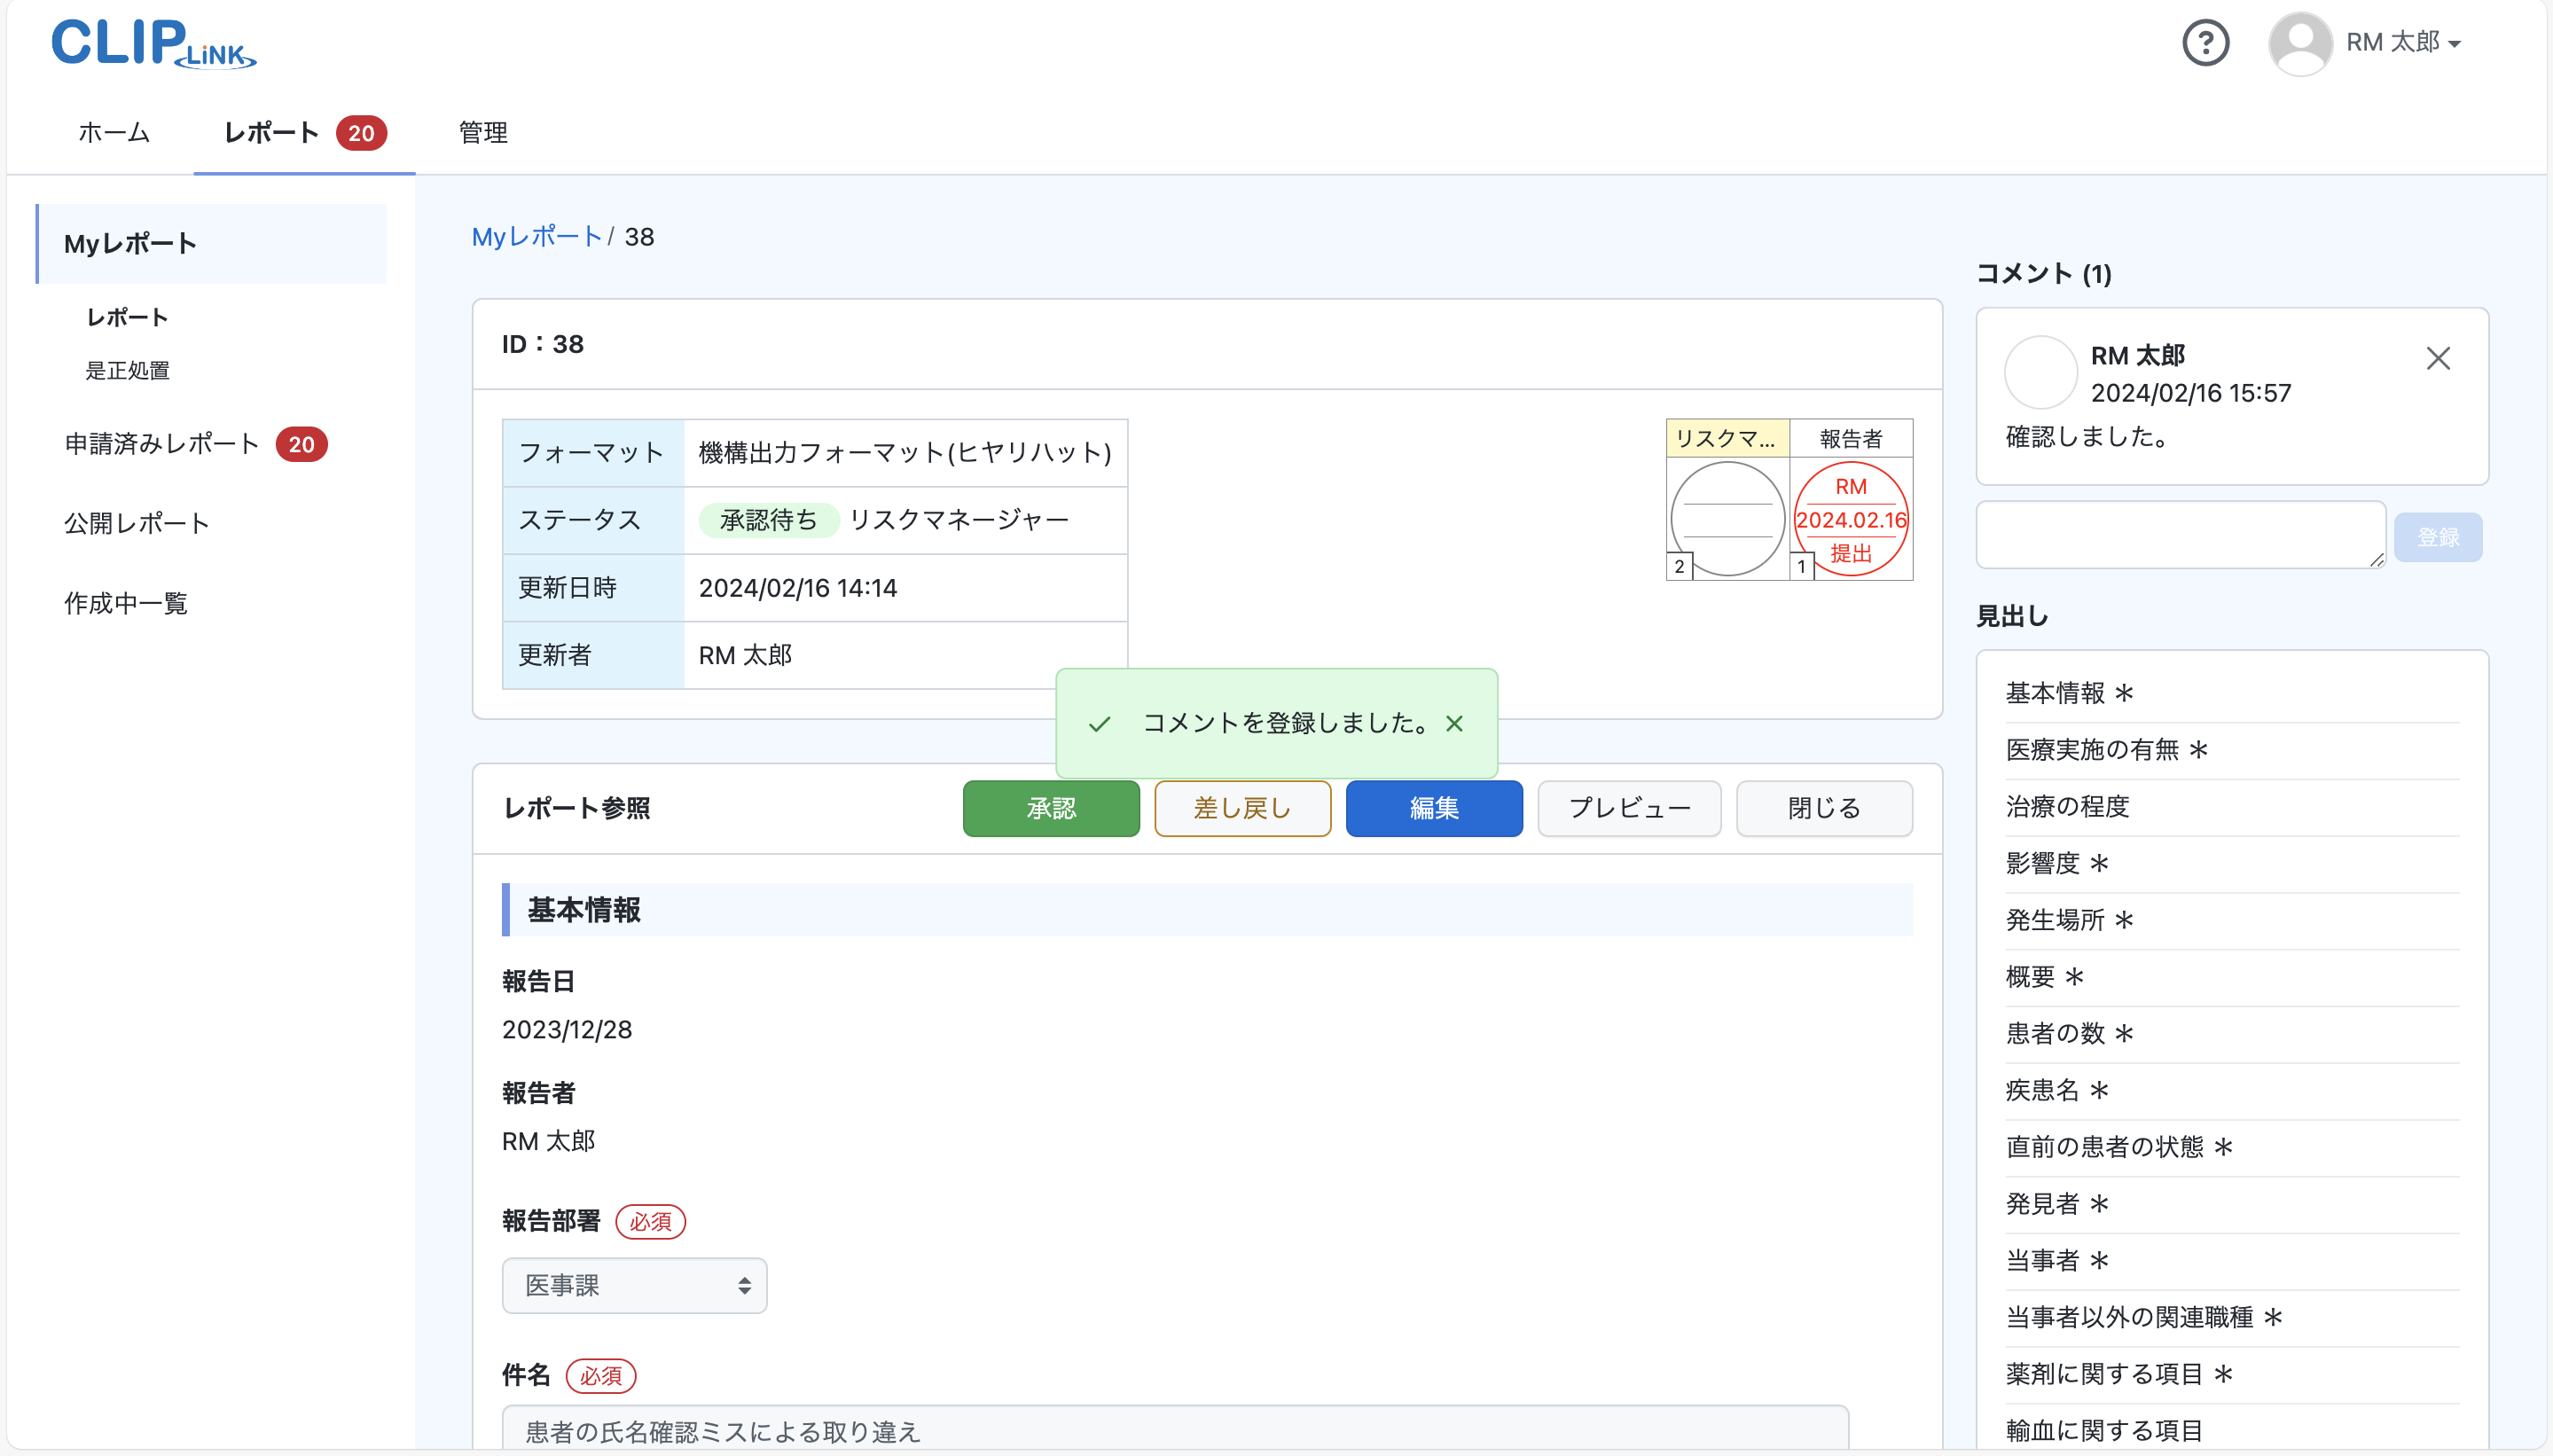Screen dimensions: 2553x1456
Task: Navigate back via the Myレポート breadcrumb
Action: tap(538, 236)
